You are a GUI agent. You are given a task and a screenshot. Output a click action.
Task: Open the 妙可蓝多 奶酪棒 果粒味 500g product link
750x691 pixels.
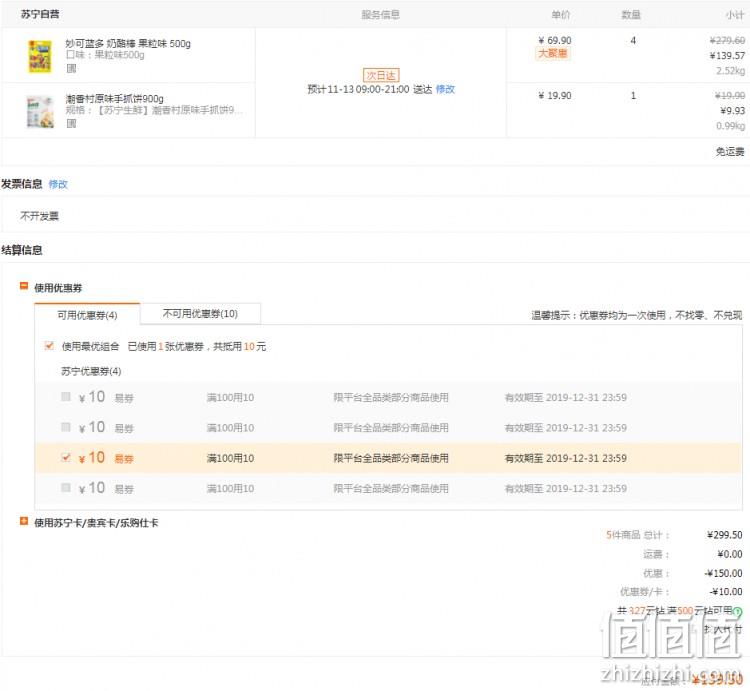tap(128, 44)
